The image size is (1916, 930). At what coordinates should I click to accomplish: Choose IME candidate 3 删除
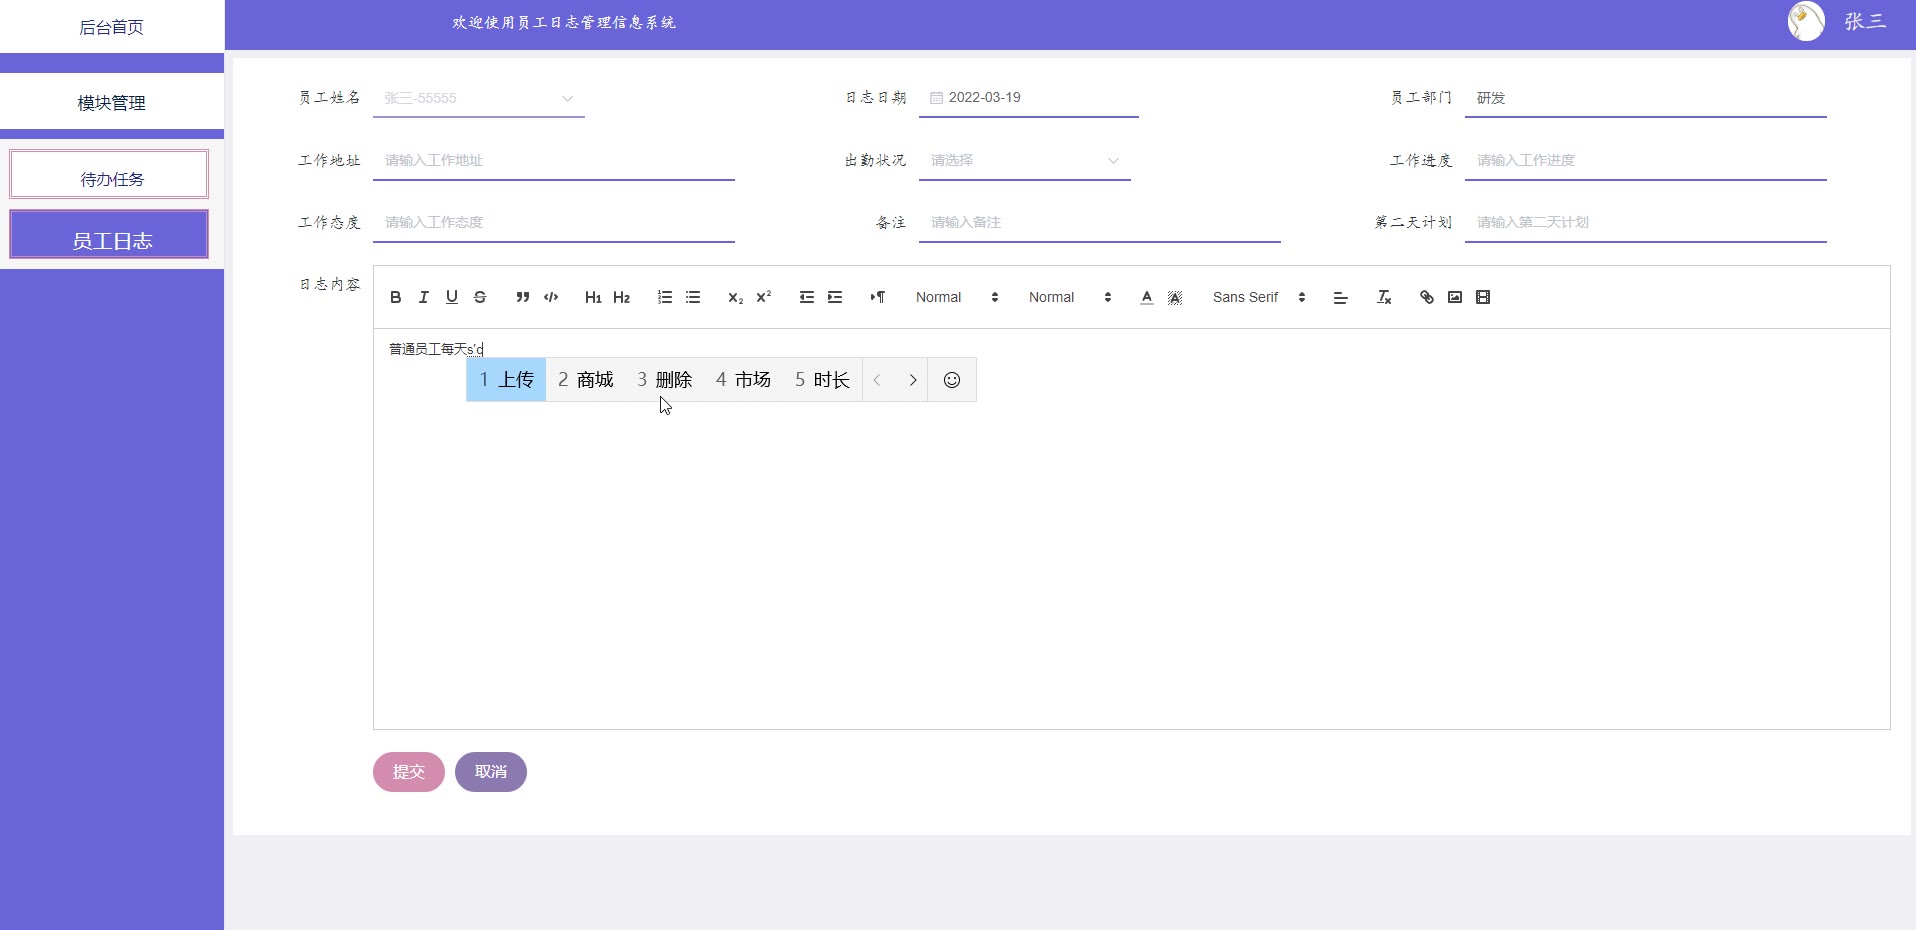coord(664,380)
